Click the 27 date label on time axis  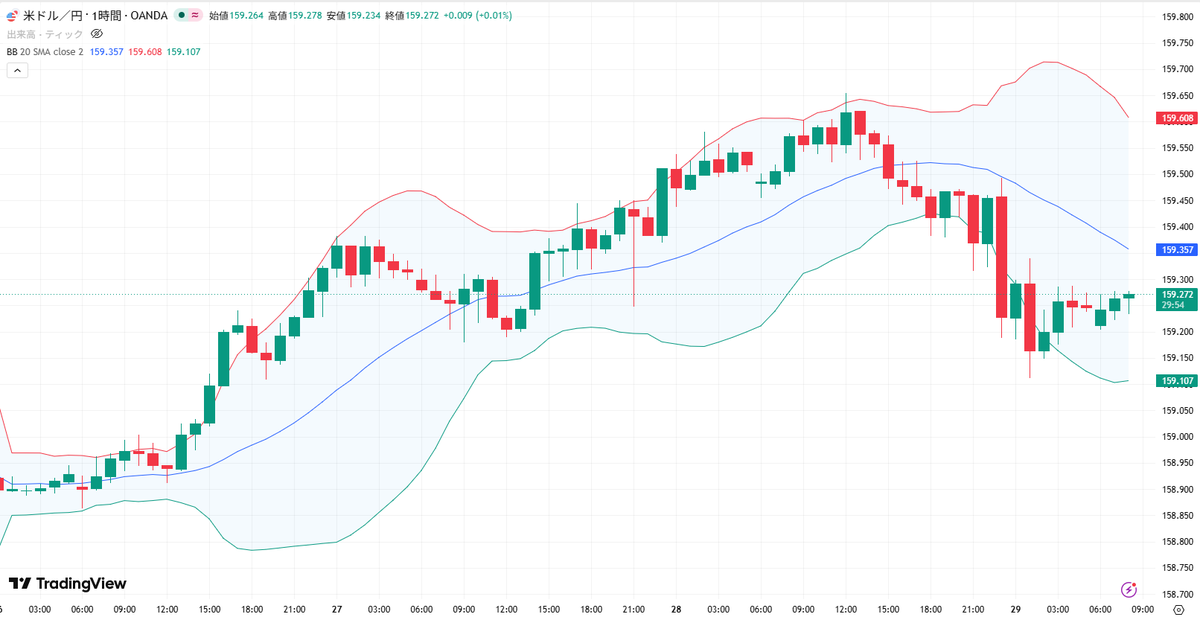pyautogui.click(x=337, y=609)
